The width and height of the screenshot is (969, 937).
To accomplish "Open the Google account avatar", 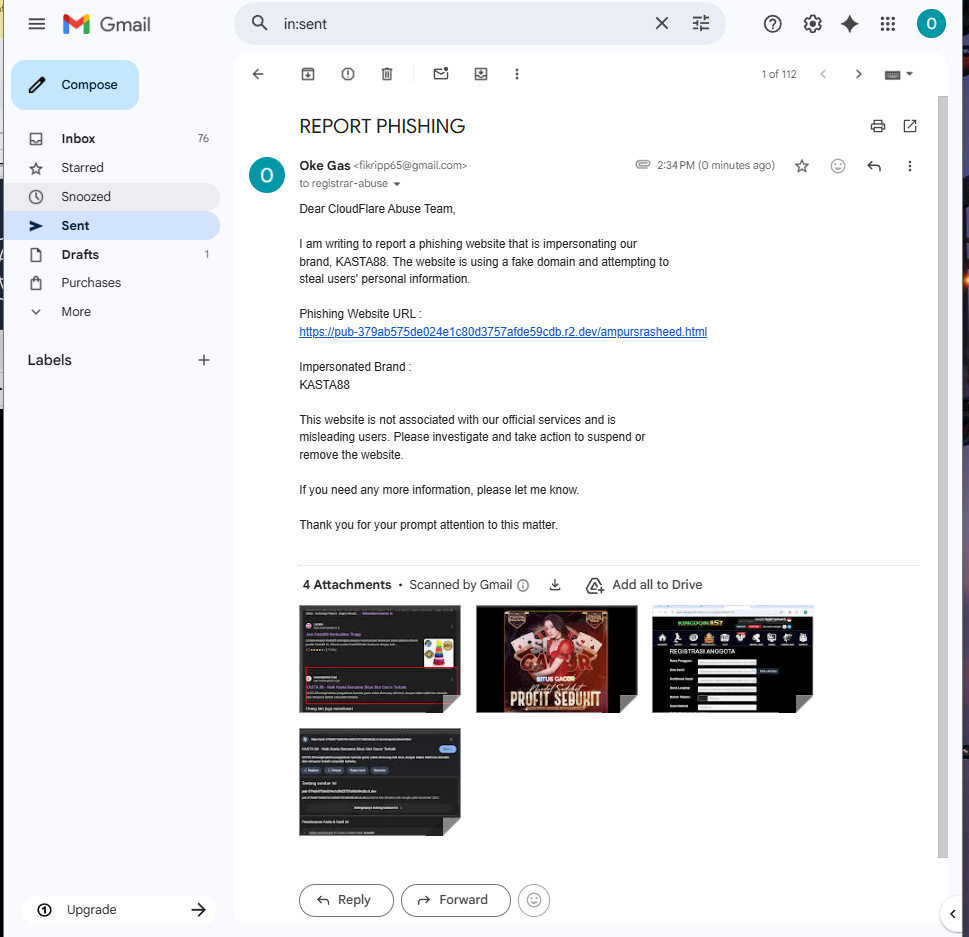I will pyautogui.click(x=931, y=24).
